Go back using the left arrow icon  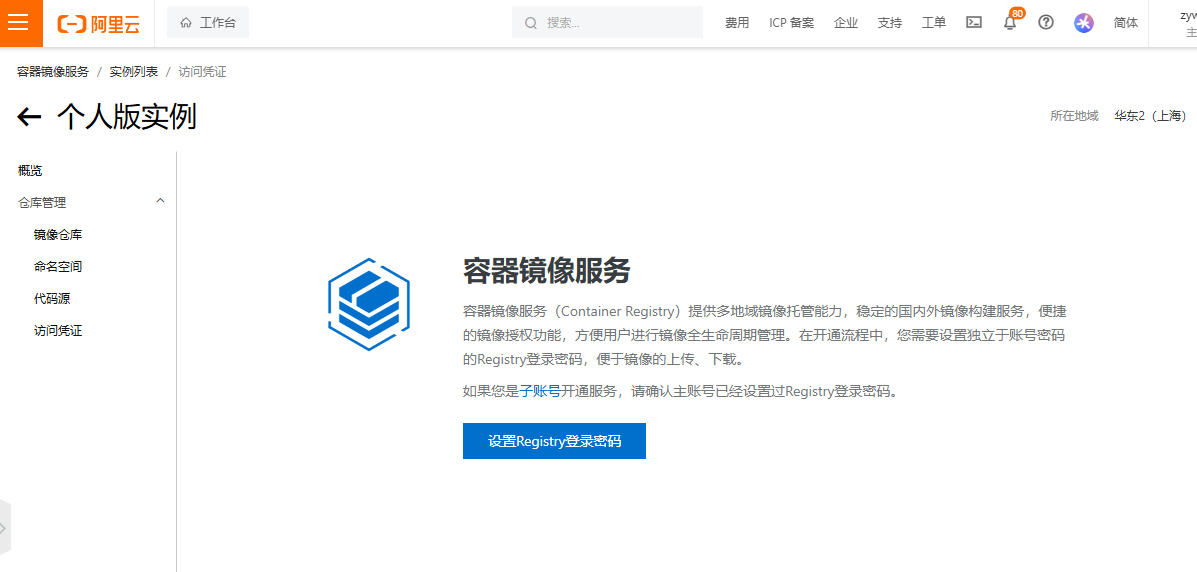coord(29,117)
